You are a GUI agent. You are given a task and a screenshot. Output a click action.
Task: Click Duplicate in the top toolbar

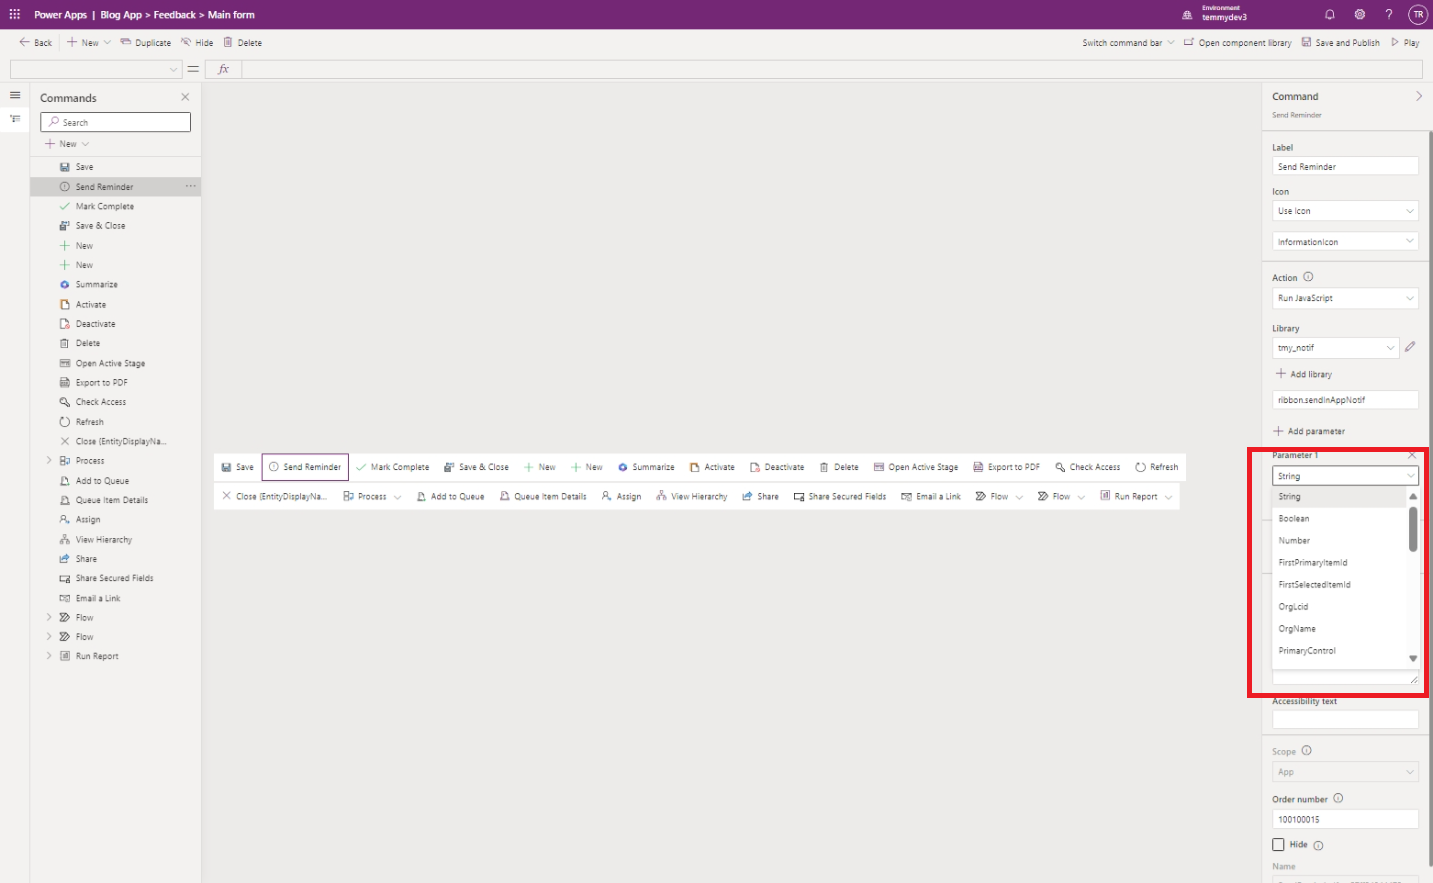point(146,43)
